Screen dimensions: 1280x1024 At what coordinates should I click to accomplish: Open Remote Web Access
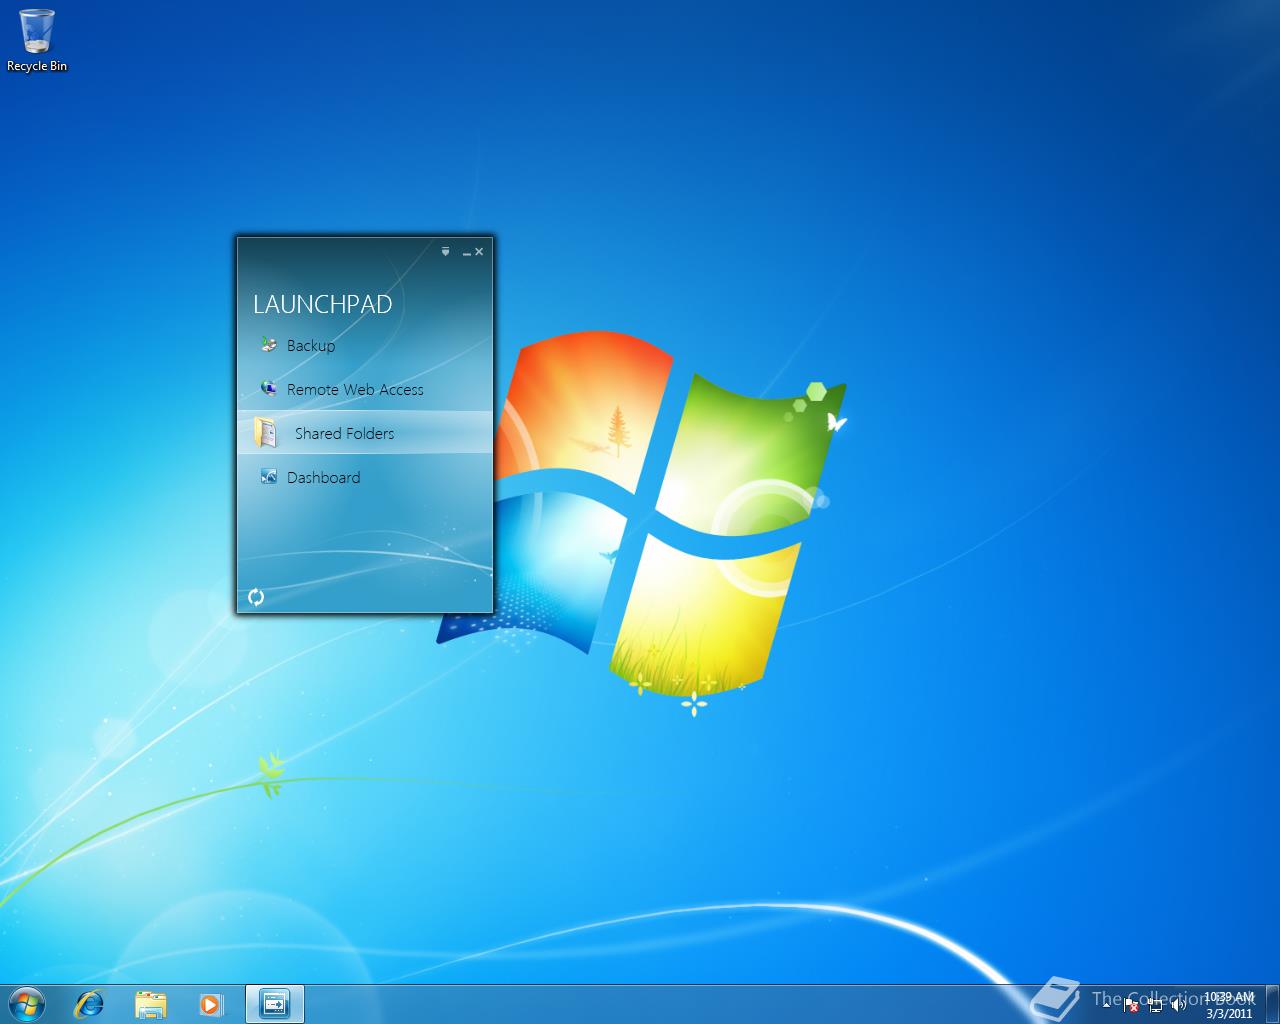[365, 389]
